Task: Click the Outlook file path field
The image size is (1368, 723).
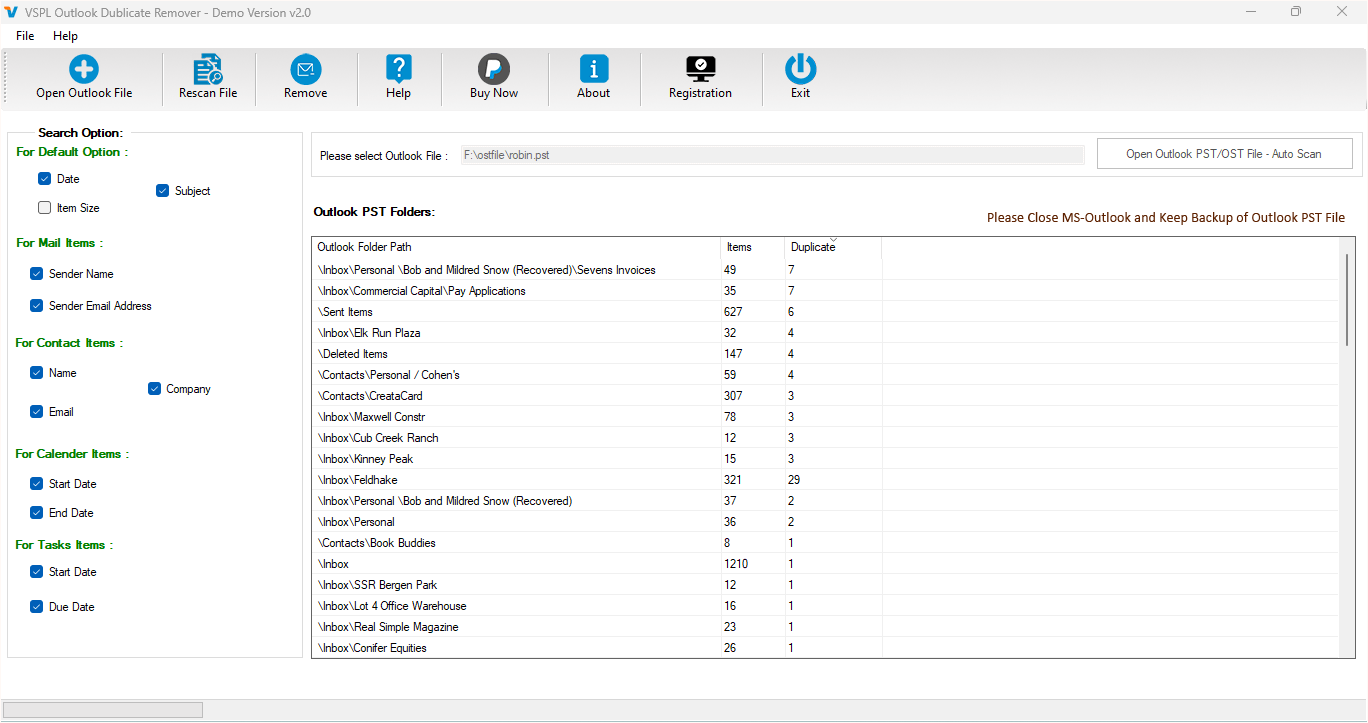Action: click(x=772, y=155)
